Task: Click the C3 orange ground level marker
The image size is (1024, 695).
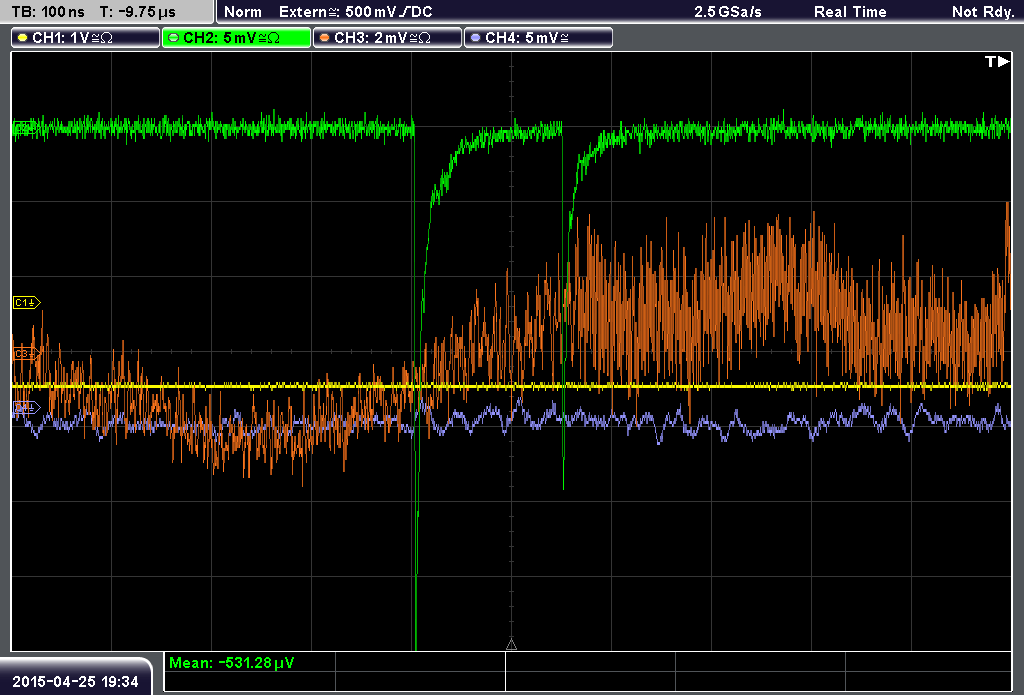Action: click(x=27, y=354)
